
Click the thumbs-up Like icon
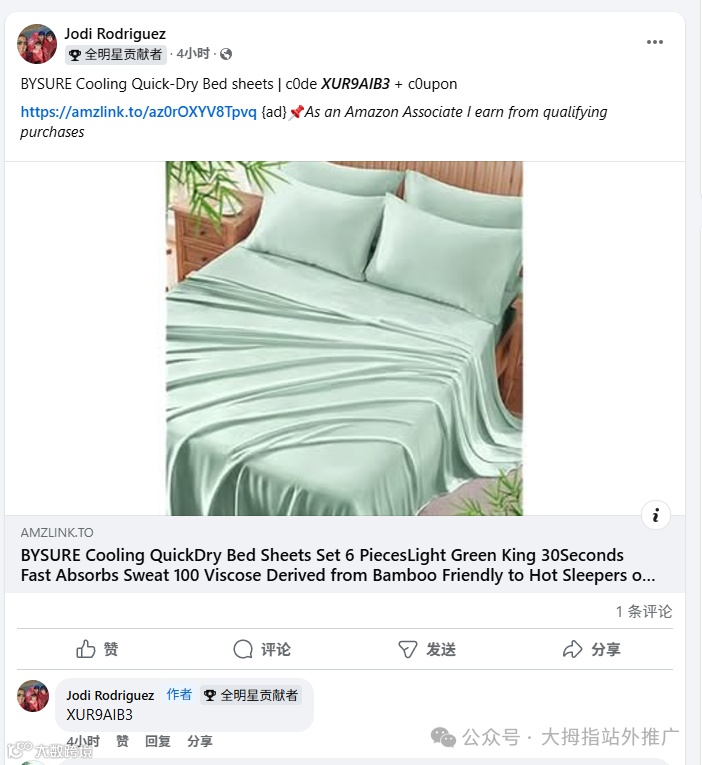tap(86, 649)
